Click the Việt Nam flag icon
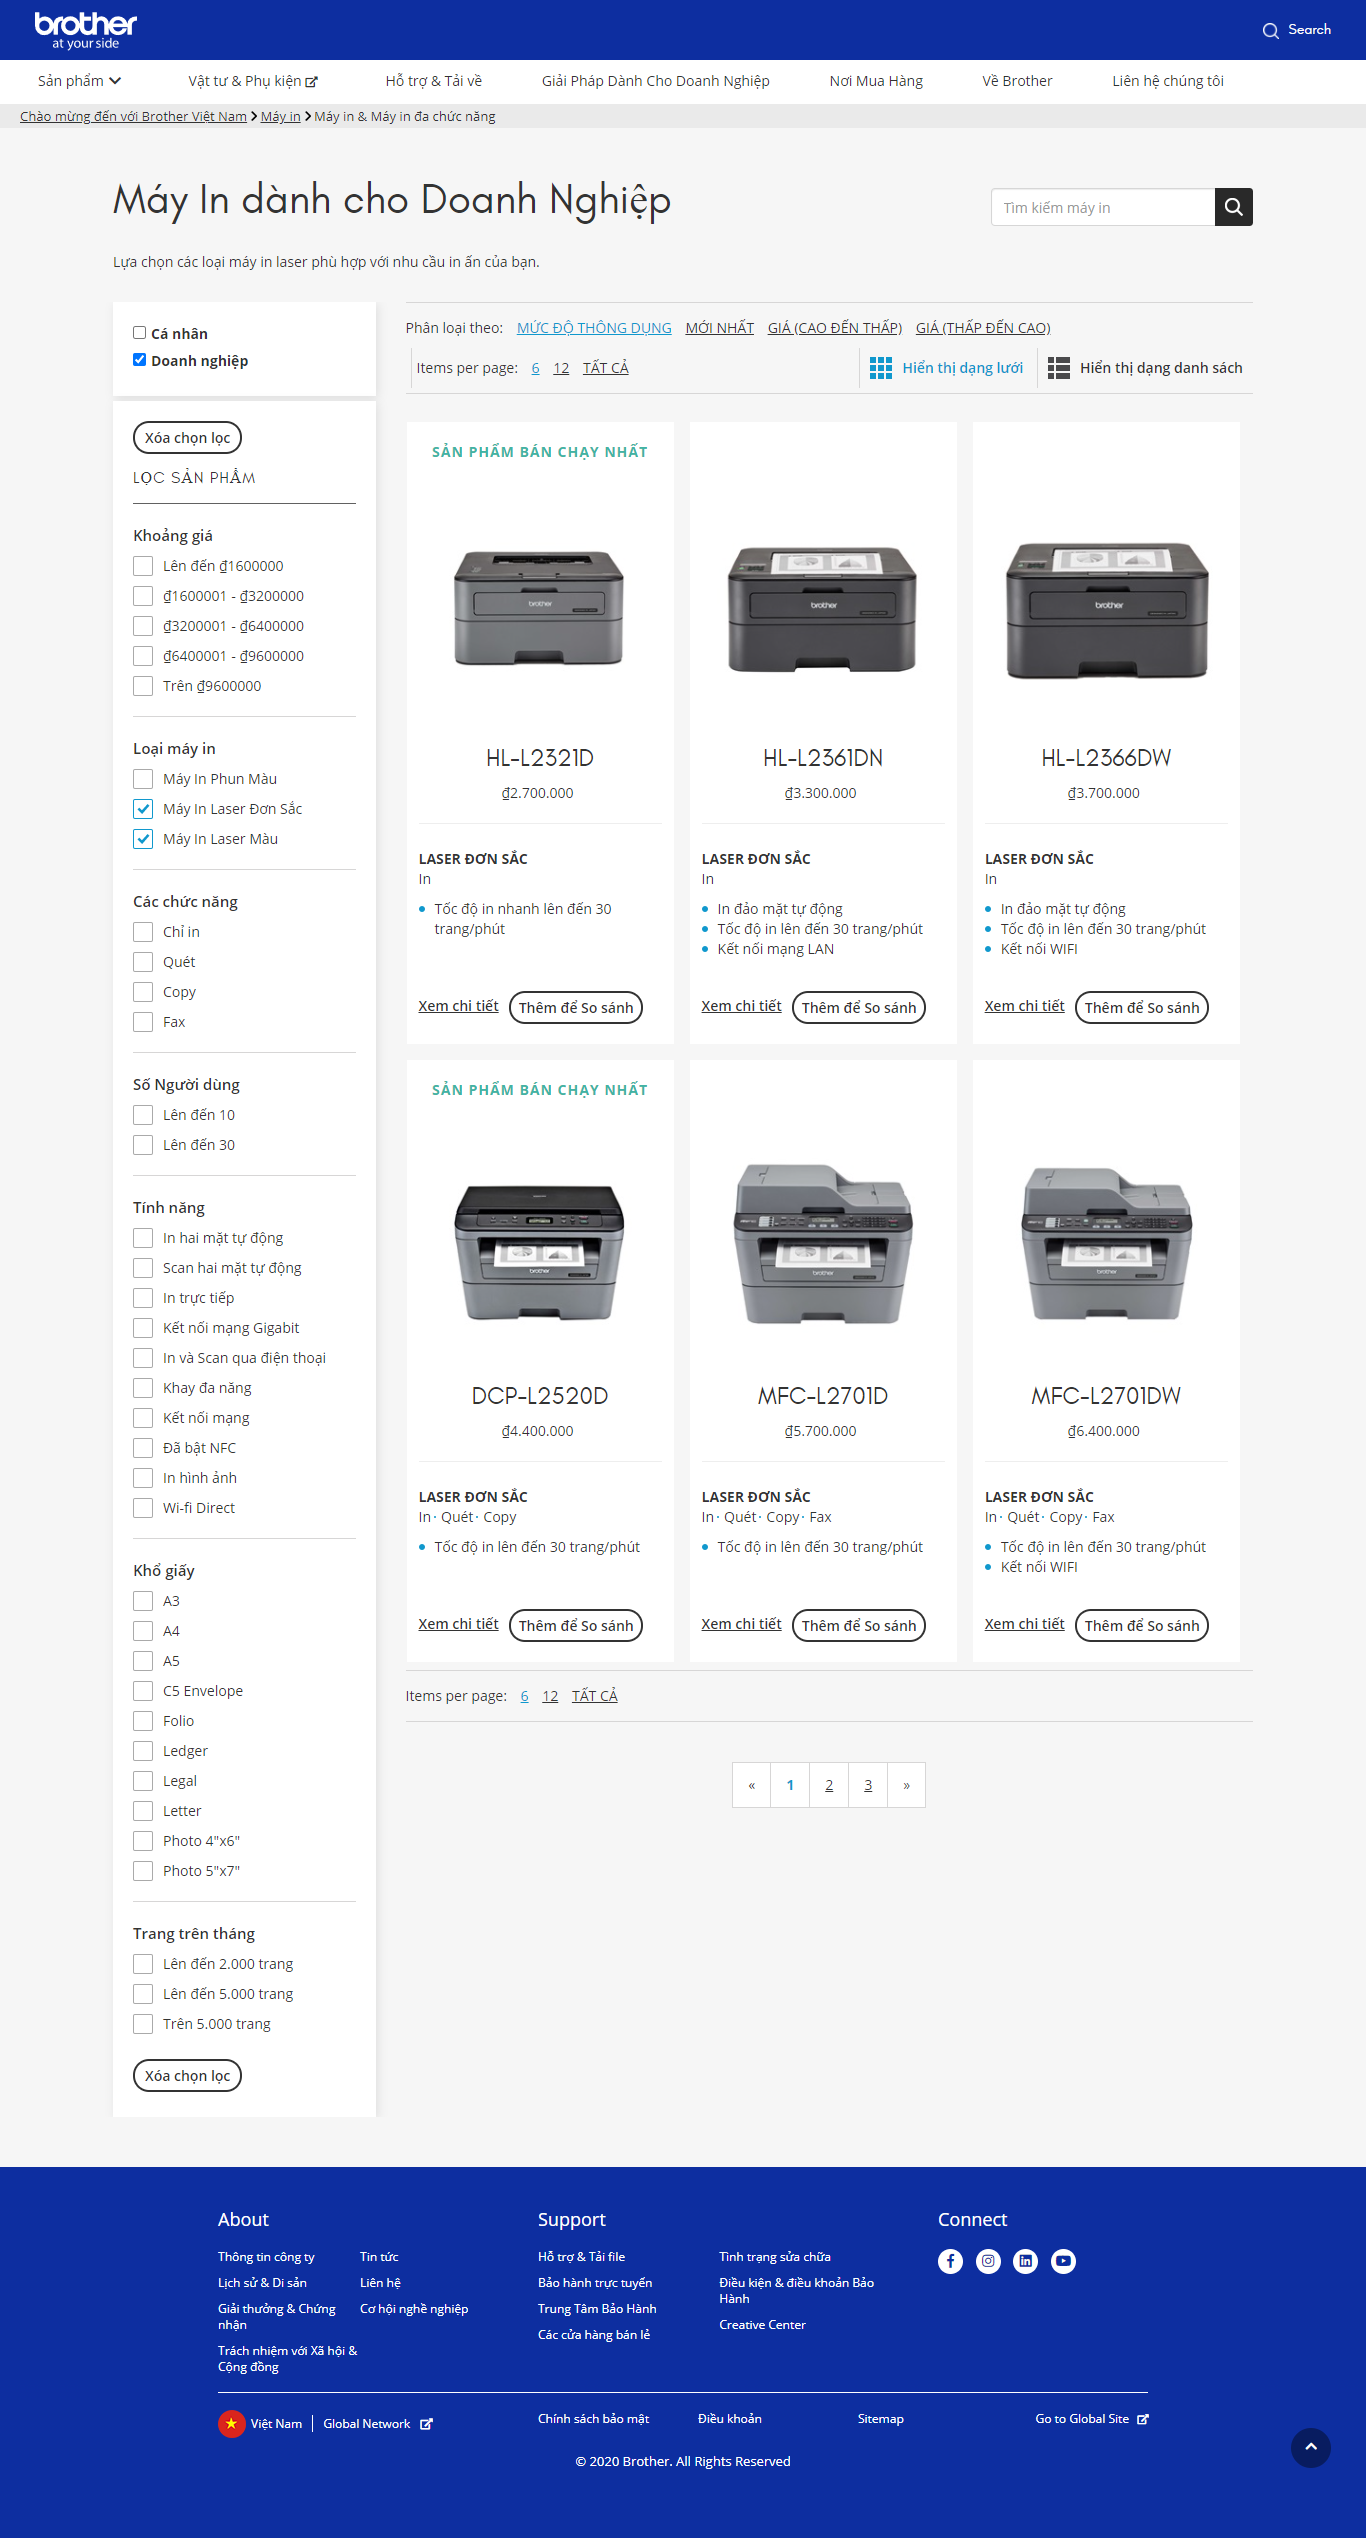This screenshot has width=1366, height=2538. (x=231, y=2423)
